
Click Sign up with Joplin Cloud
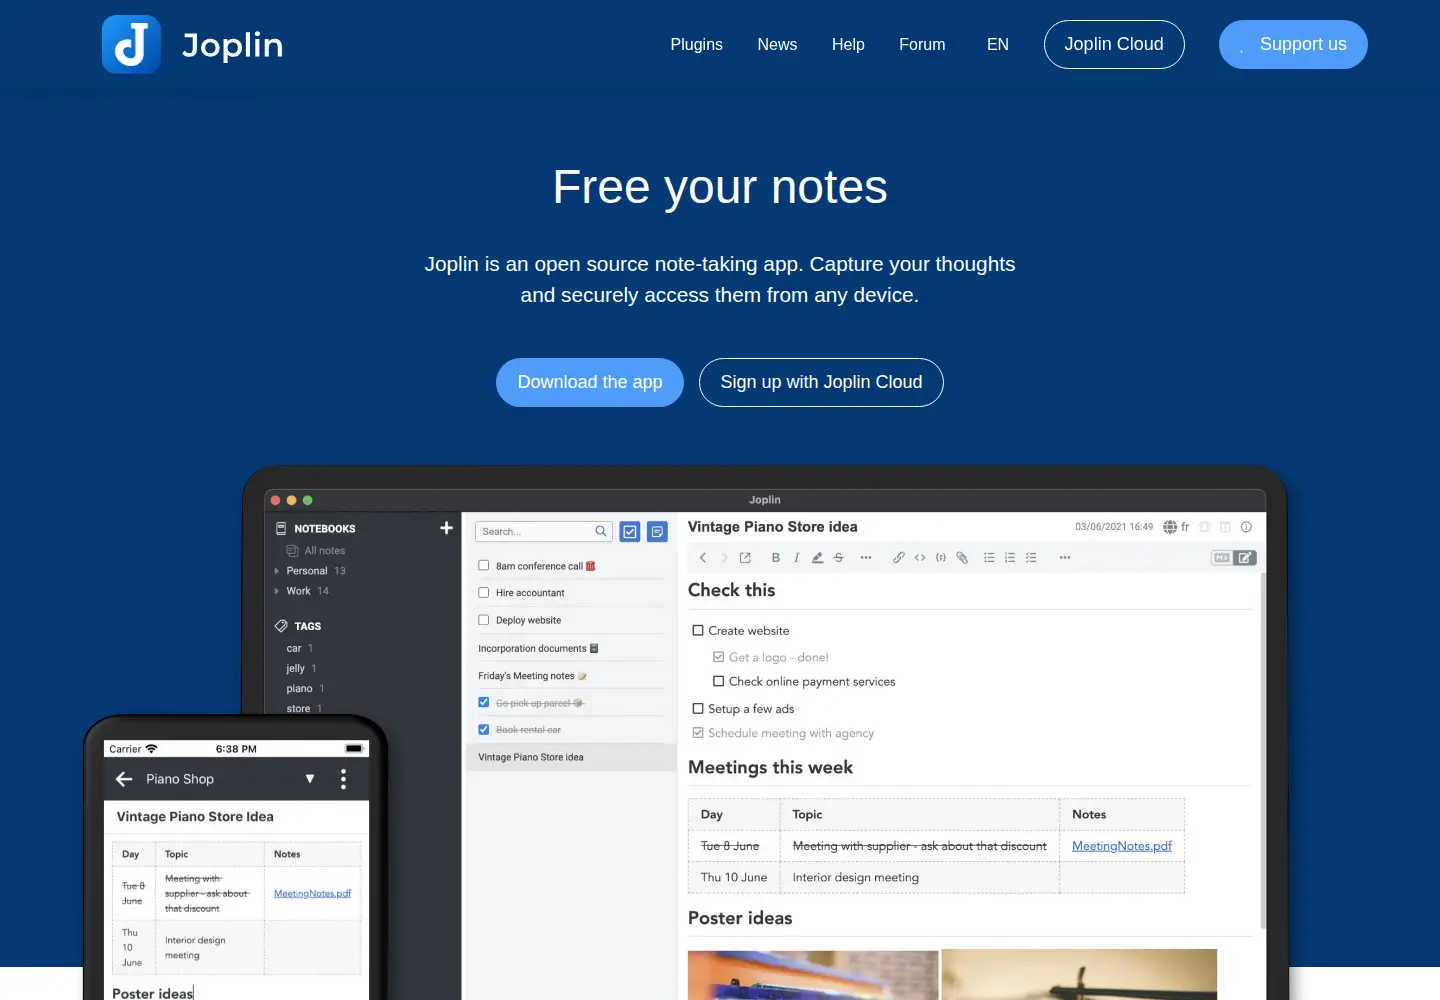click(x=821, y=382)
